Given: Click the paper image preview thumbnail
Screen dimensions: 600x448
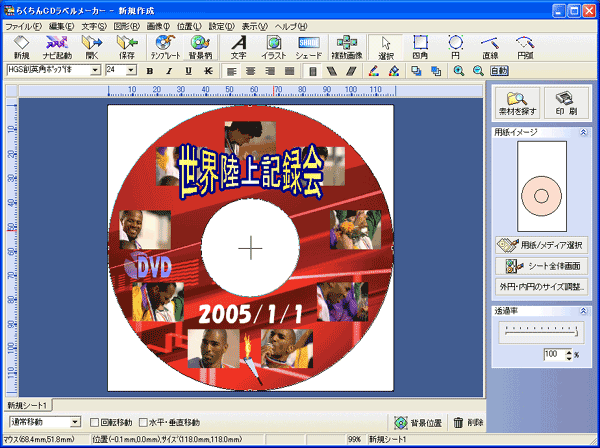Looking at the screenshot, I should [541, 186].
